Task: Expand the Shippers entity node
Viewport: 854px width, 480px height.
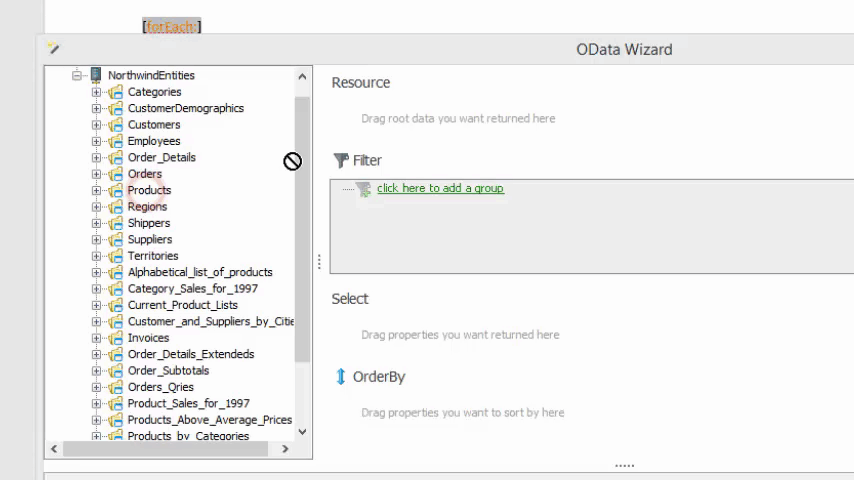Action: [96, 223]
